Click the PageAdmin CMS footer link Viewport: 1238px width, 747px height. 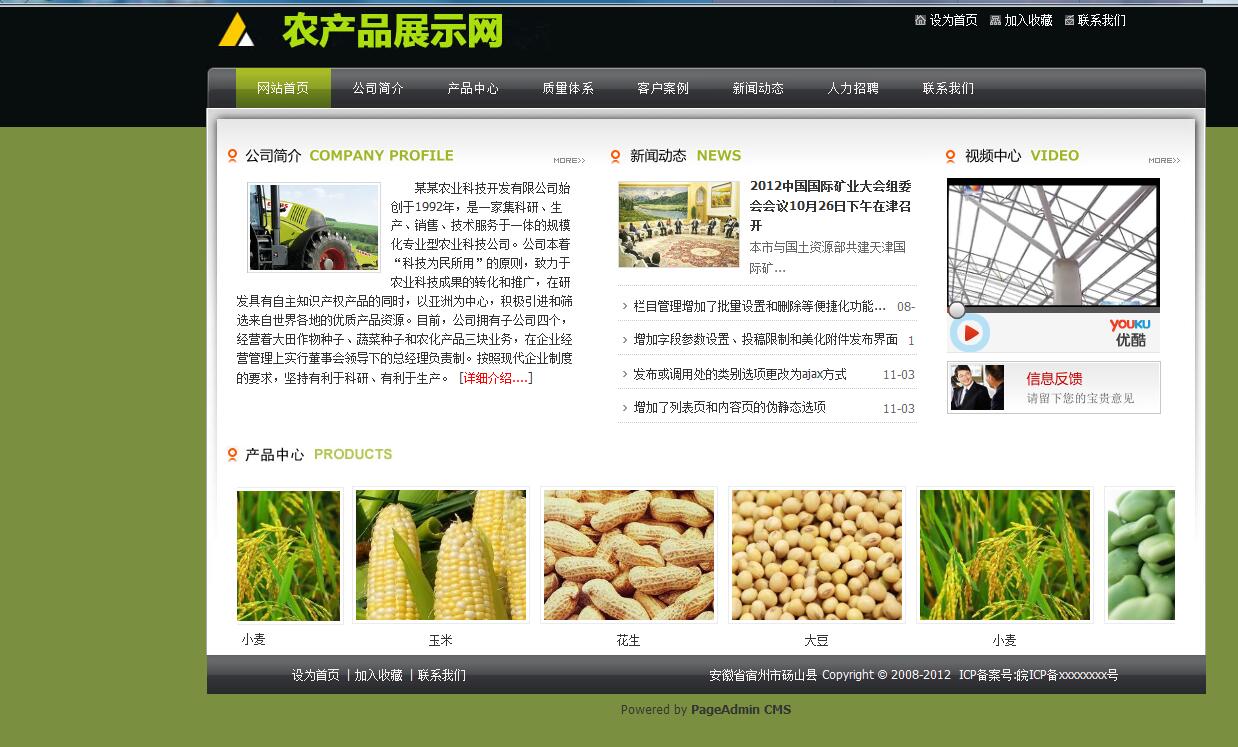tap(740, 710)
